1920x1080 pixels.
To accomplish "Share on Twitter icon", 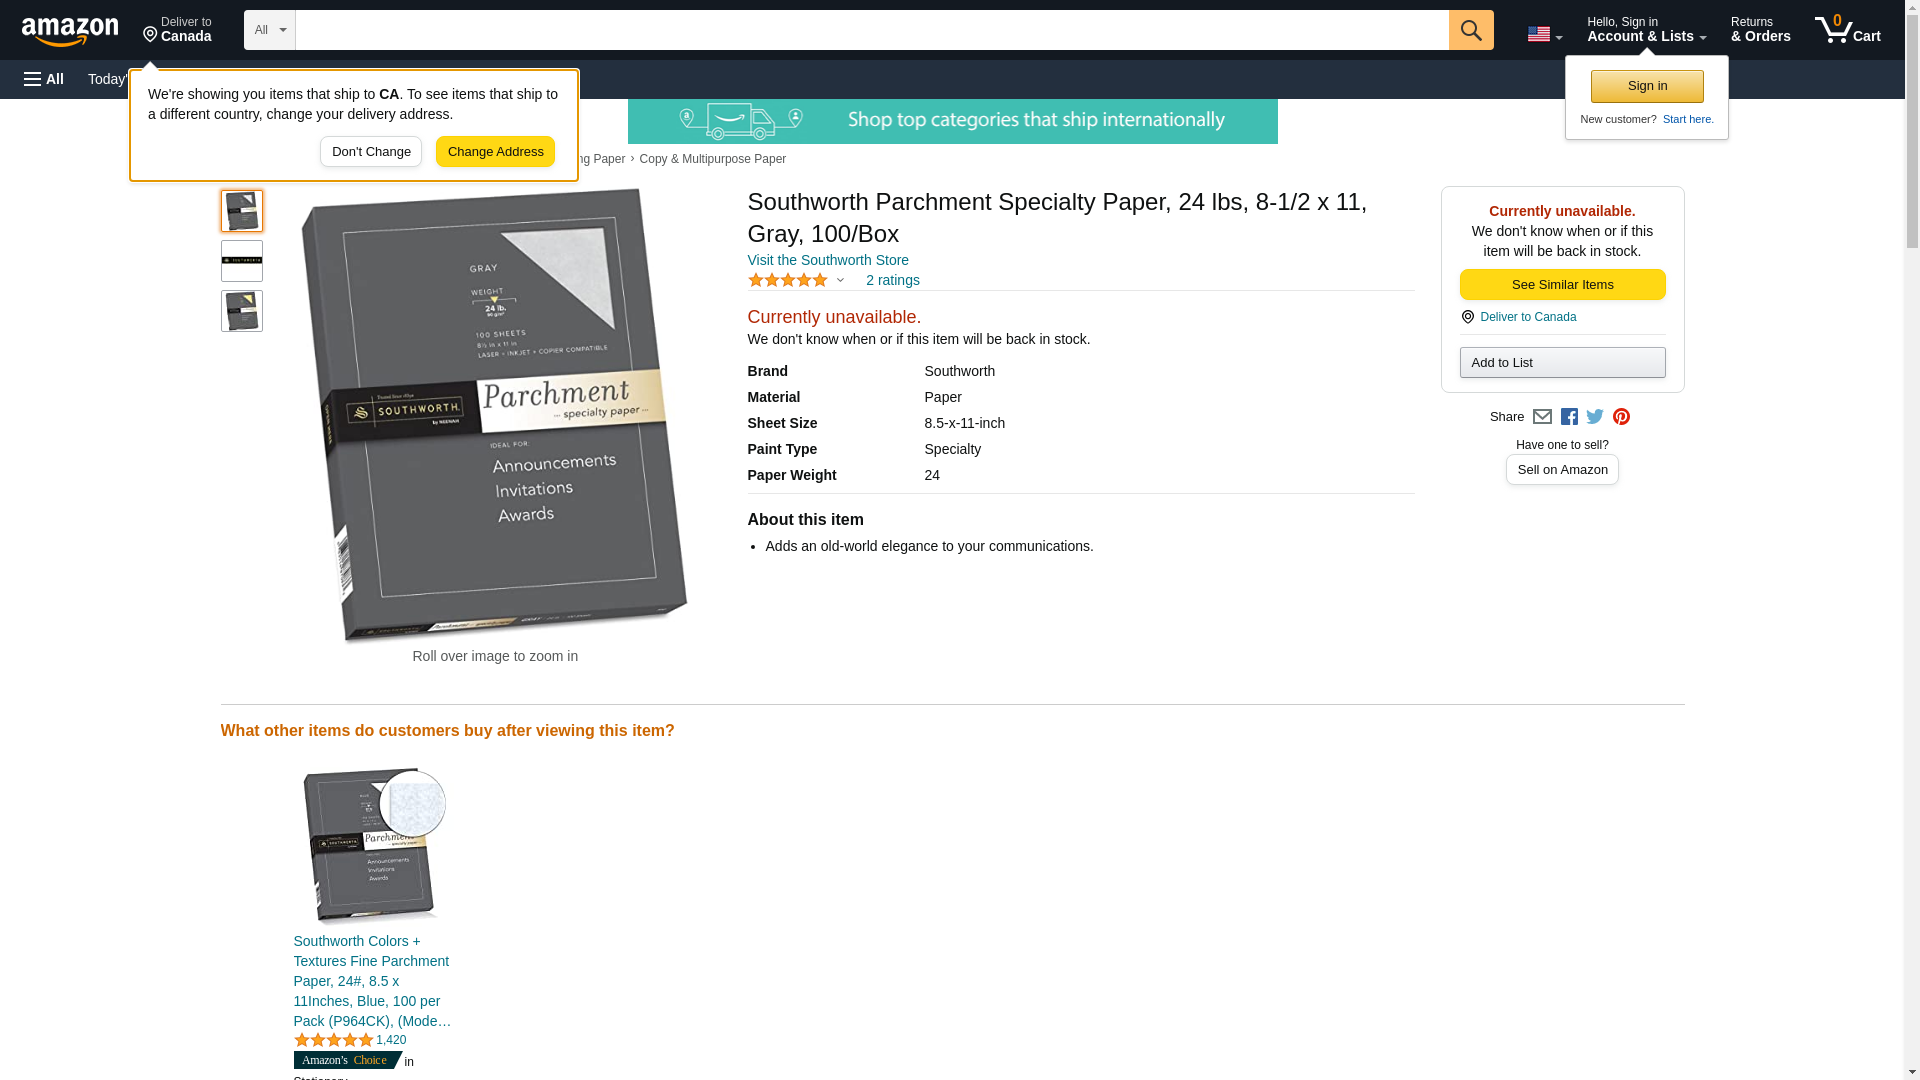I will coord(1595,417).
